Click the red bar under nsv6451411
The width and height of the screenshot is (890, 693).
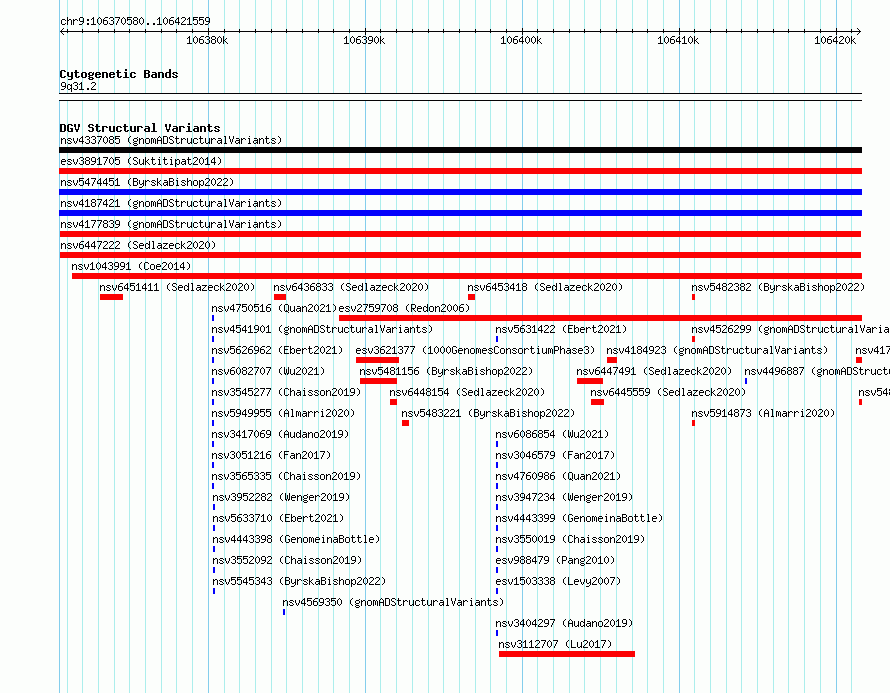pos(111,297)
